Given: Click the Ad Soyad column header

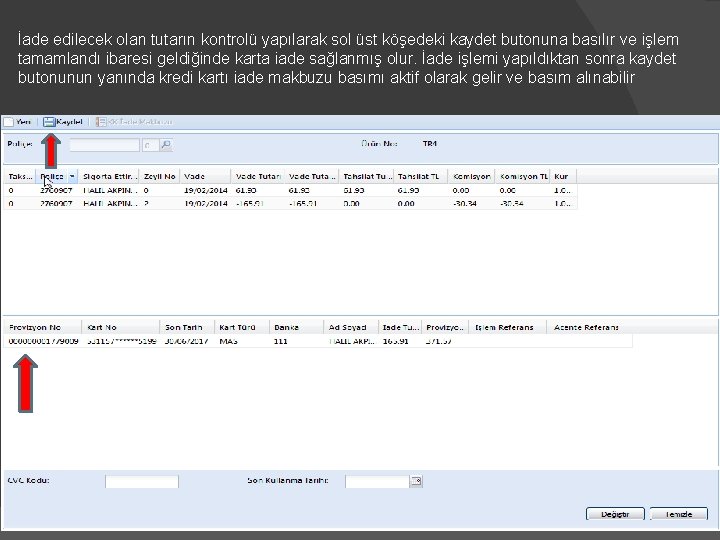Looking at the screenshot, I should (351, 327).
